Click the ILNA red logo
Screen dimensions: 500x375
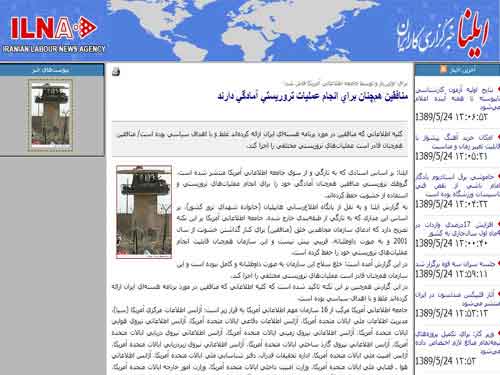(x=53, y=28)
